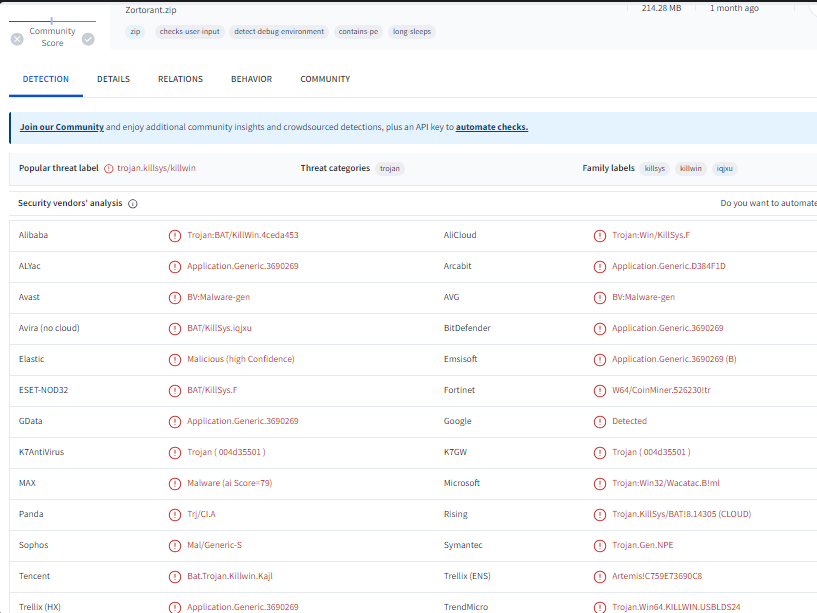Click the Community Score indicator bar
The width and height of the screenshot is (817, 613).
(x=53, y=21)
